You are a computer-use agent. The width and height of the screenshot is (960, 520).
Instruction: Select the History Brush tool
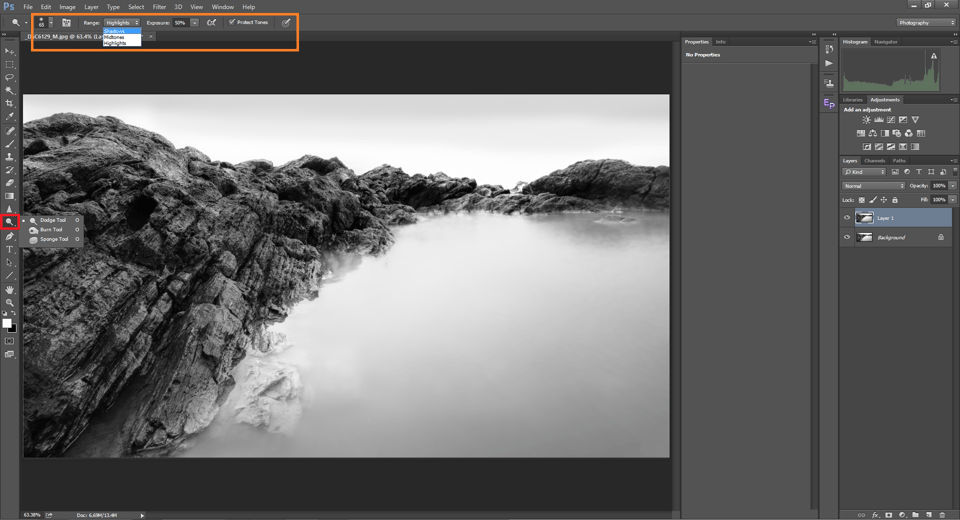click(9, 170)
